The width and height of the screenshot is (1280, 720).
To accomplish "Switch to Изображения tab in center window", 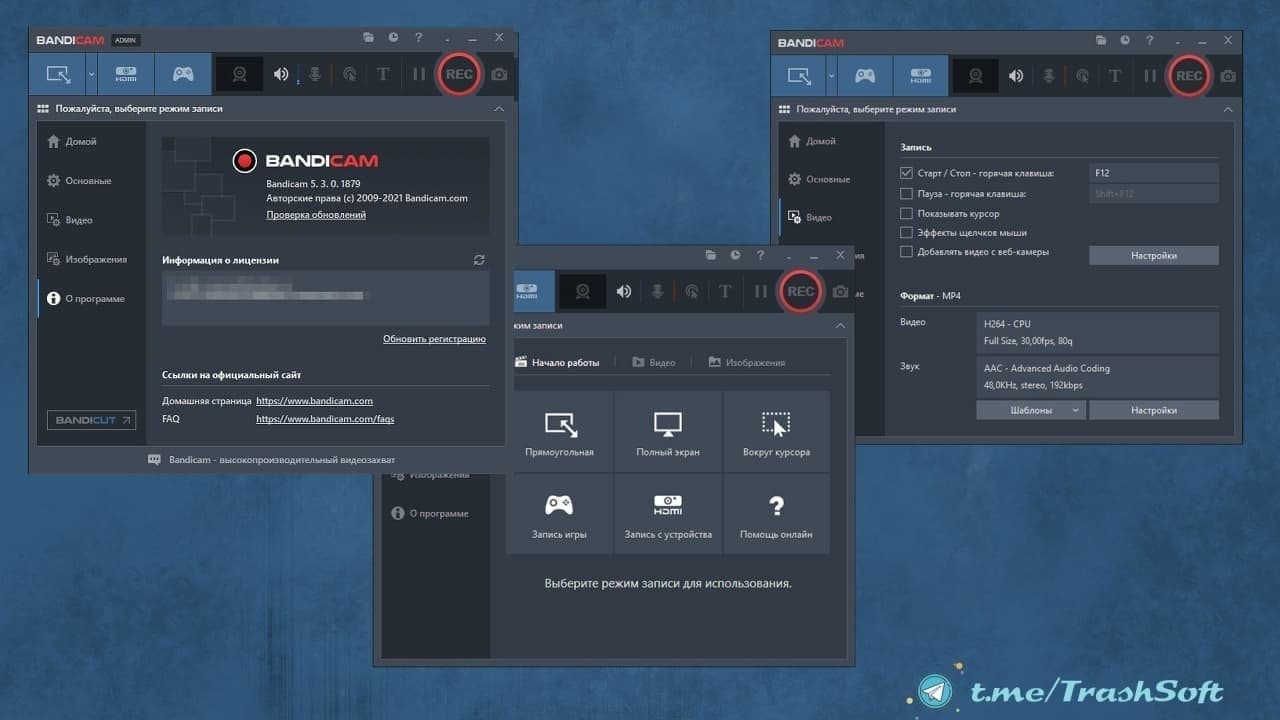I will [747, 362].
